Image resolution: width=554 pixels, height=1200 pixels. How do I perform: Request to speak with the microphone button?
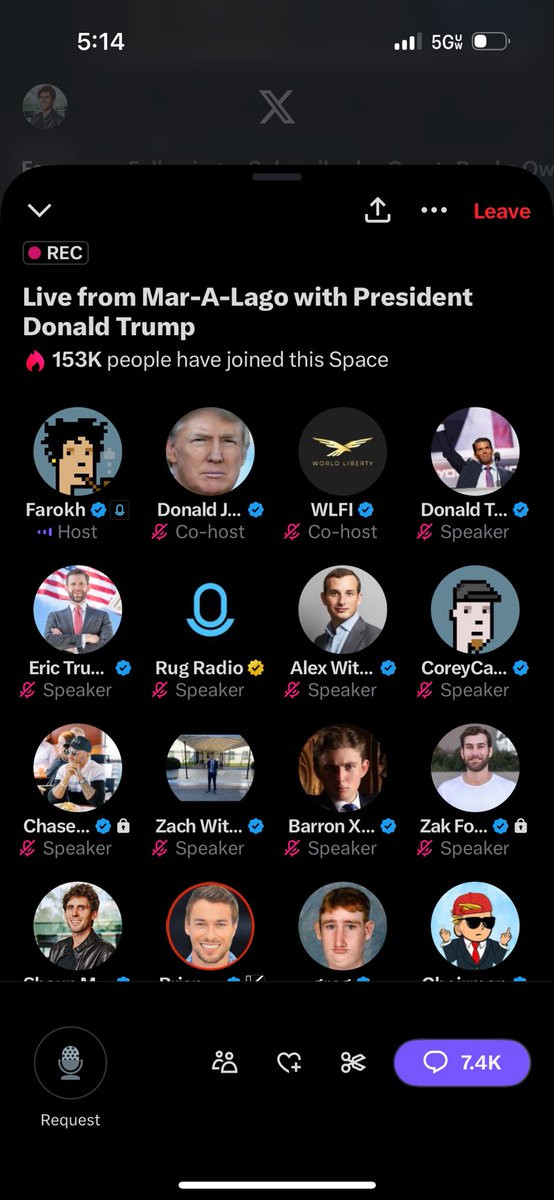pos(70,1063)
